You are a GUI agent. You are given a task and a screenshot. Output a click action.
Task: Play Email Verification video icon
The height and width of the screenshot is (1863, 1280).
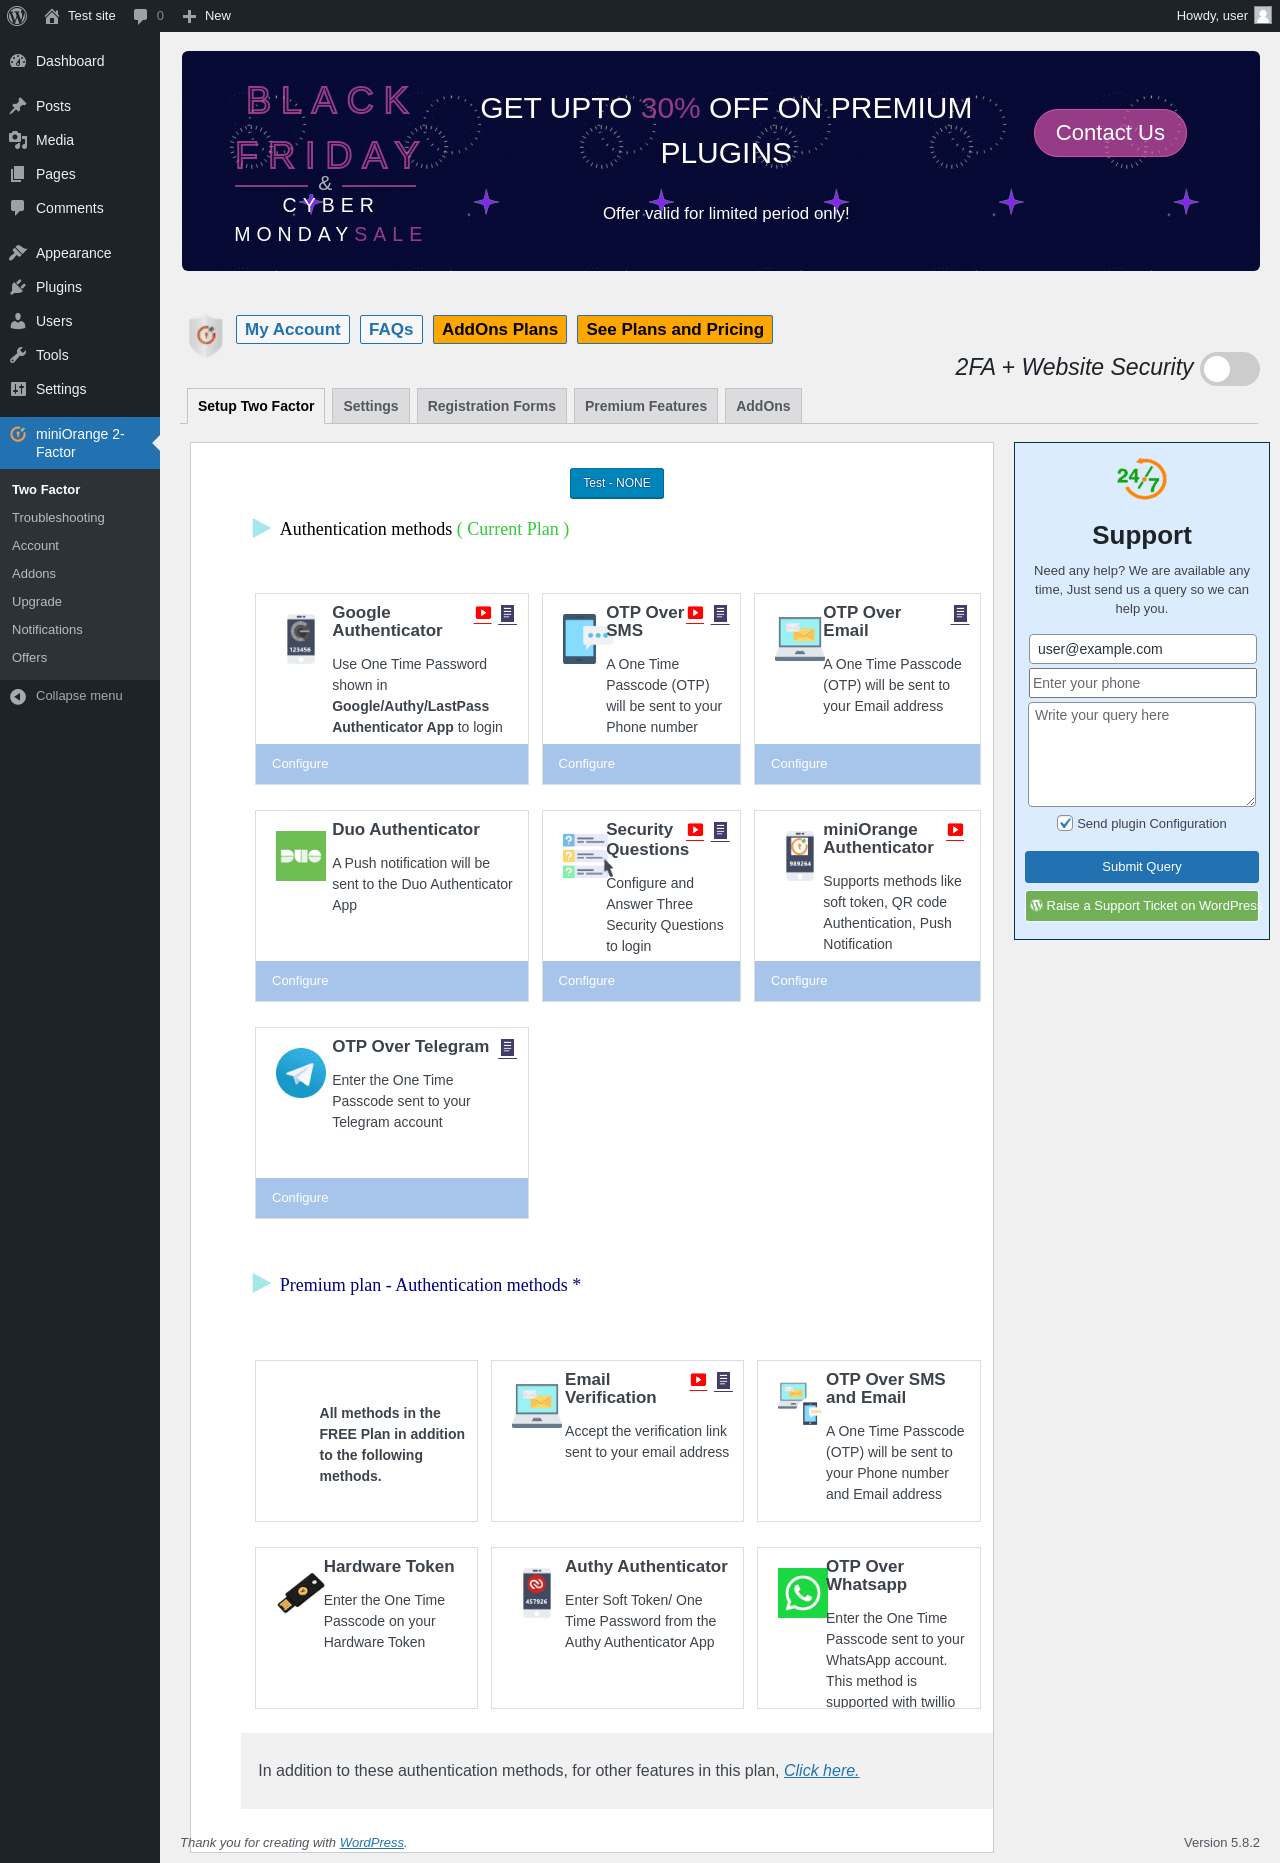[699, 1380]
